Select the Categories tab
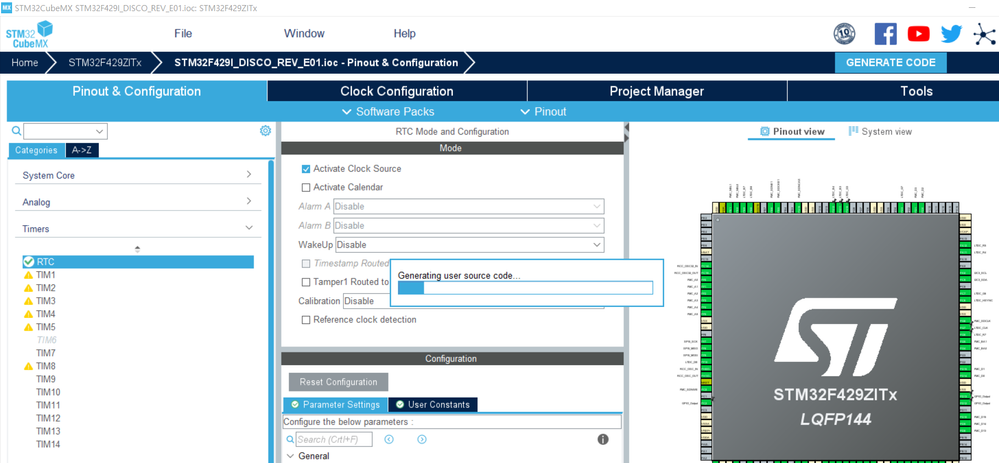The width and height of the screenshot is (999, 463). point(36,150)
